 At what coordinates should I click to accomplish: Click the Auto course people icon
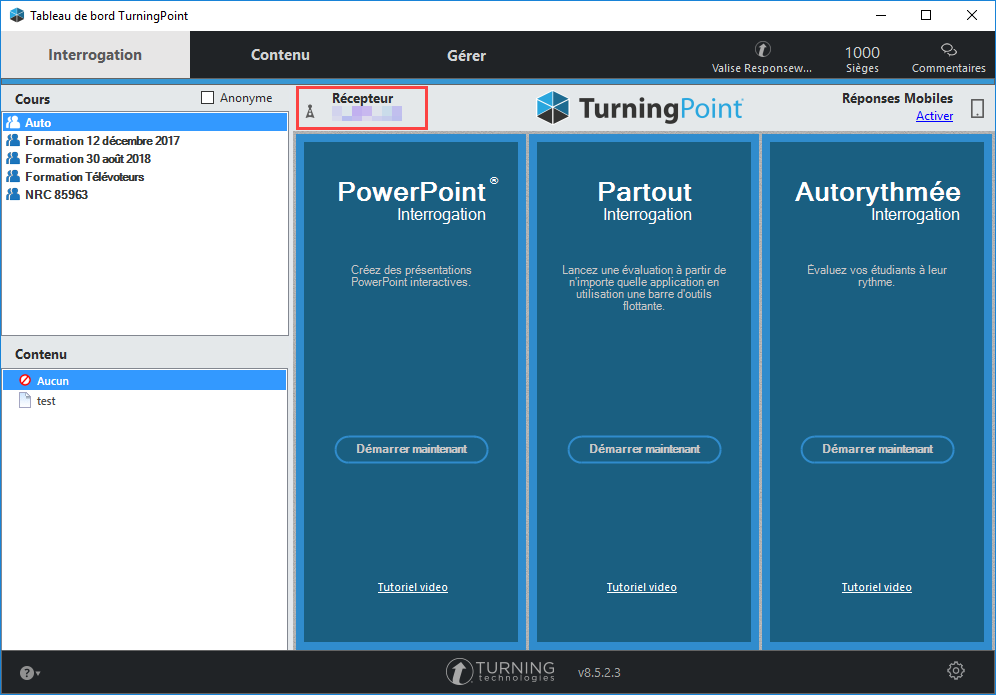(x=13, y=122)
